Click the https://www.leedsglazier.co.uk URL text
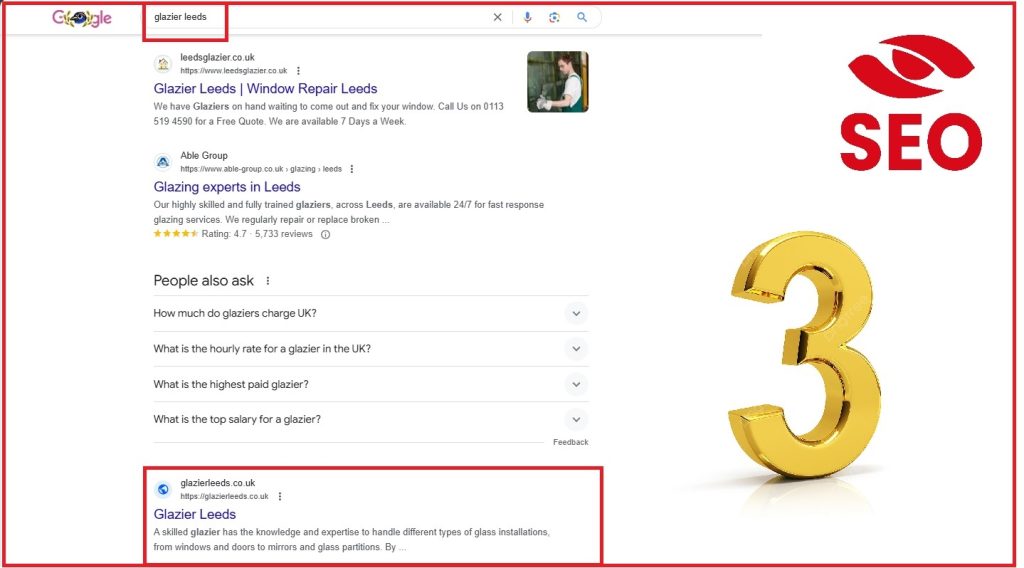This screenshot has width=1024, height=568. tap(234, 71)
